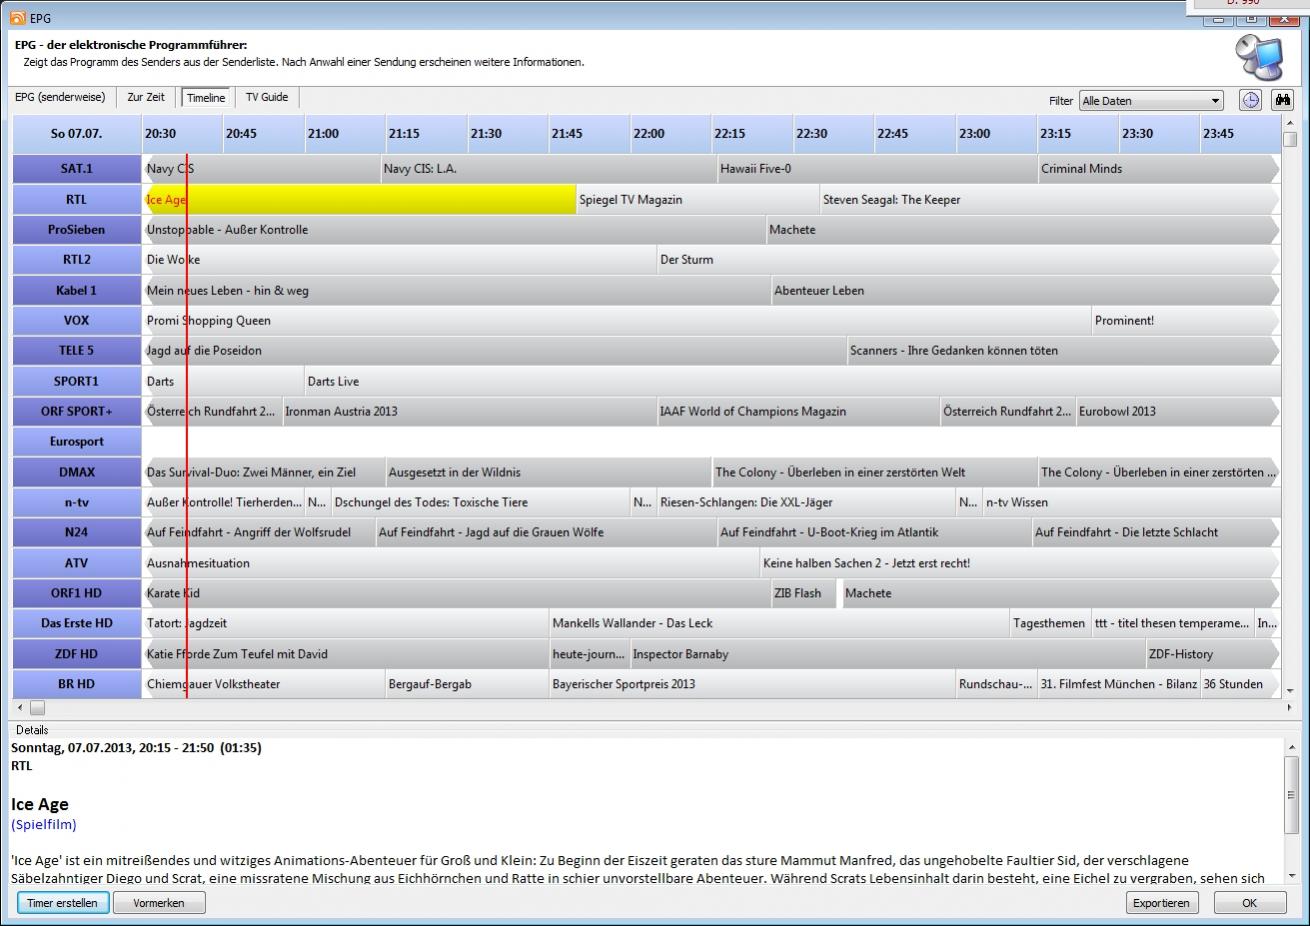The image size is (1310, 926).
Task: Select 'Spiegel TV Magazin' programme
Action: pos(697,199)
